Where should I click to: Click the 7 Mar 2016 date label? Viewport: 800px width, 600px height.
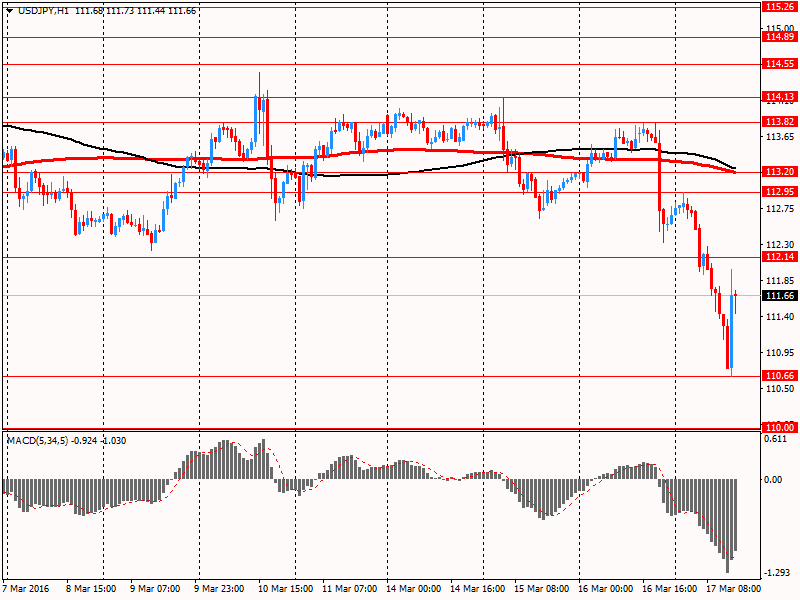[x=27, y=589]
